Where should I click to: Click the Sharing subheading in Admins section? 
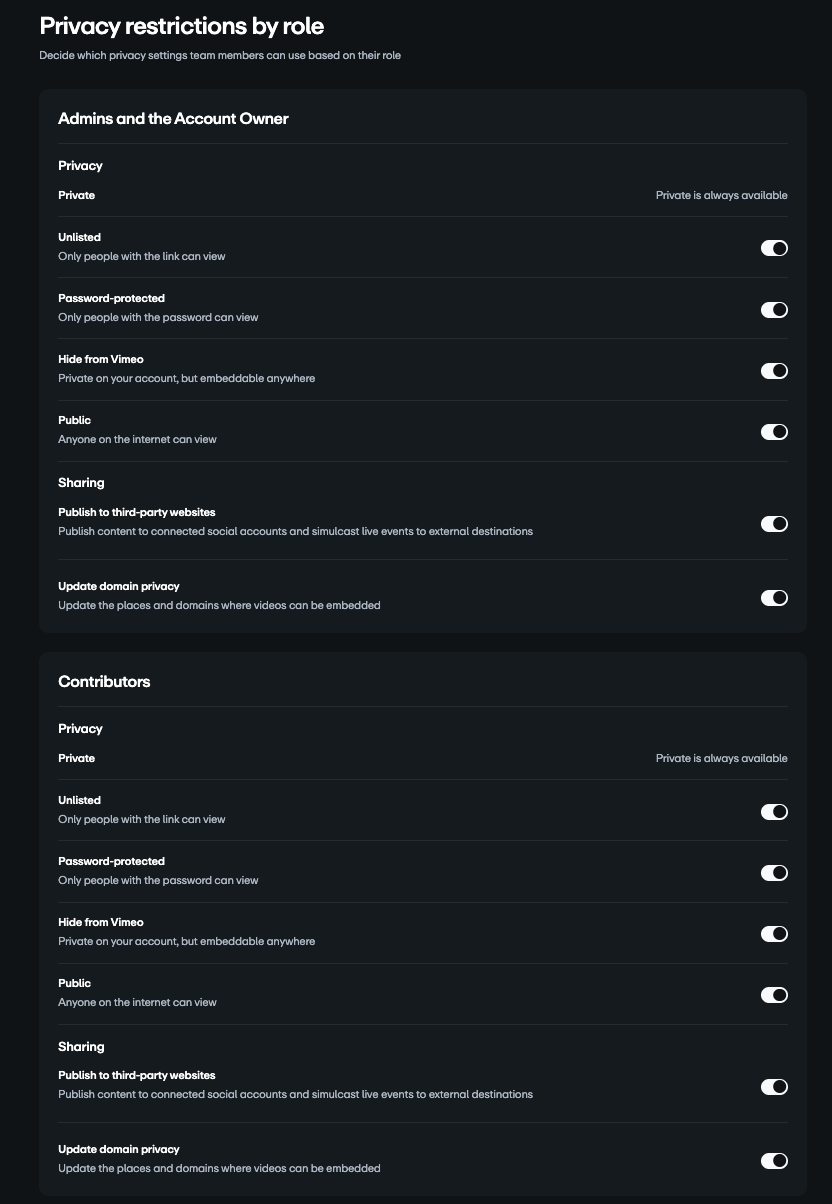[81, 483]
